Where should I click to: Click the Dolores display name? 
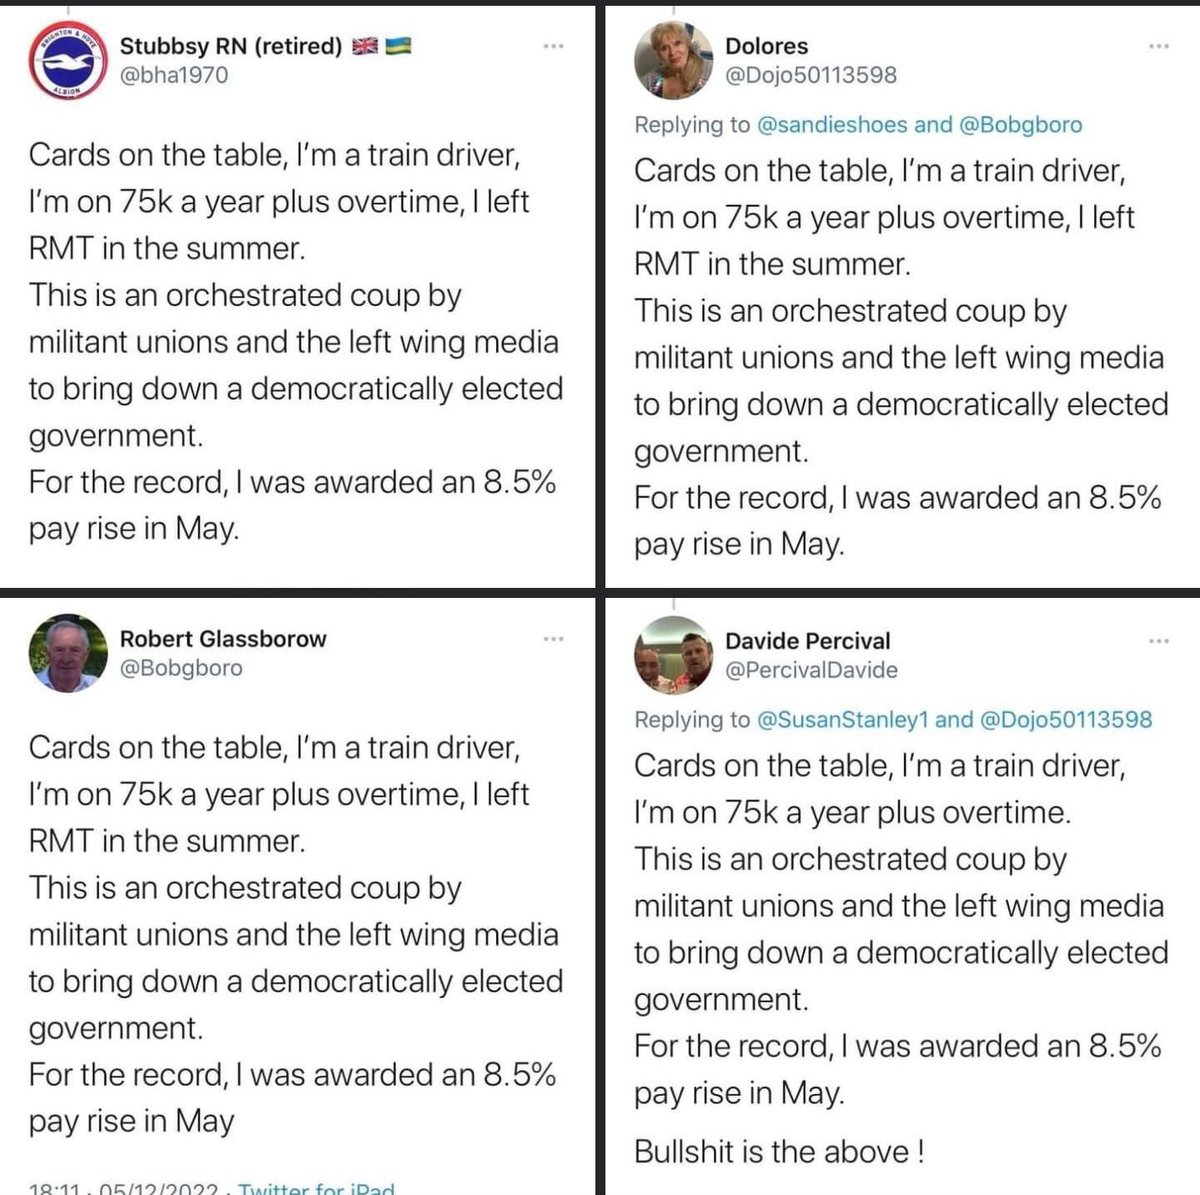766,46
